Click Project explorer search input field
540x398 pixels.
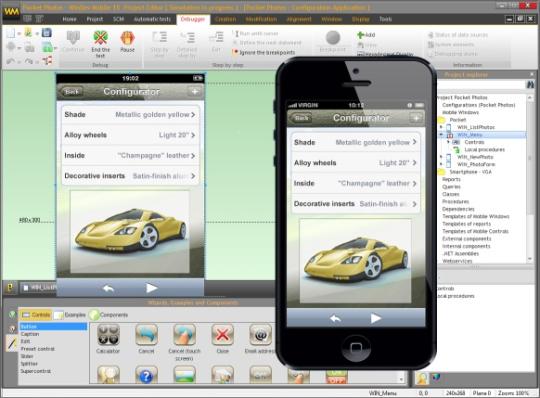coord(481,84)
